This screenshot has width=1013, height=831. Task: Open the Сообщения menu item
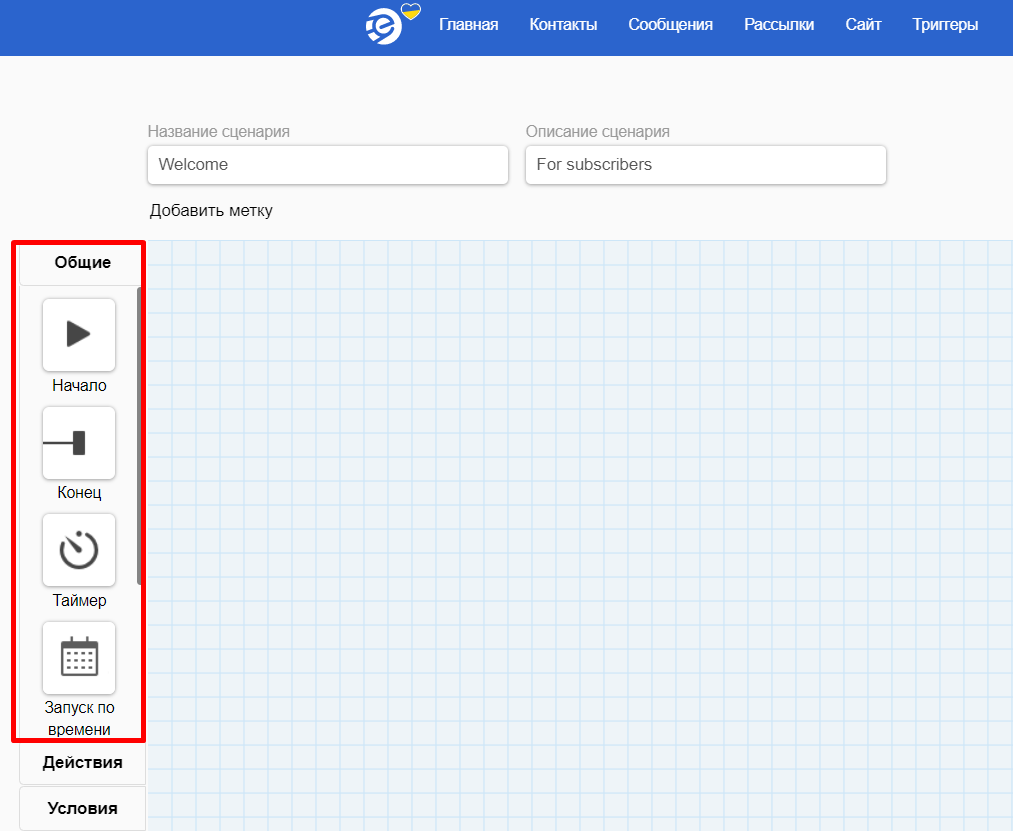click(x=670, y=25)
